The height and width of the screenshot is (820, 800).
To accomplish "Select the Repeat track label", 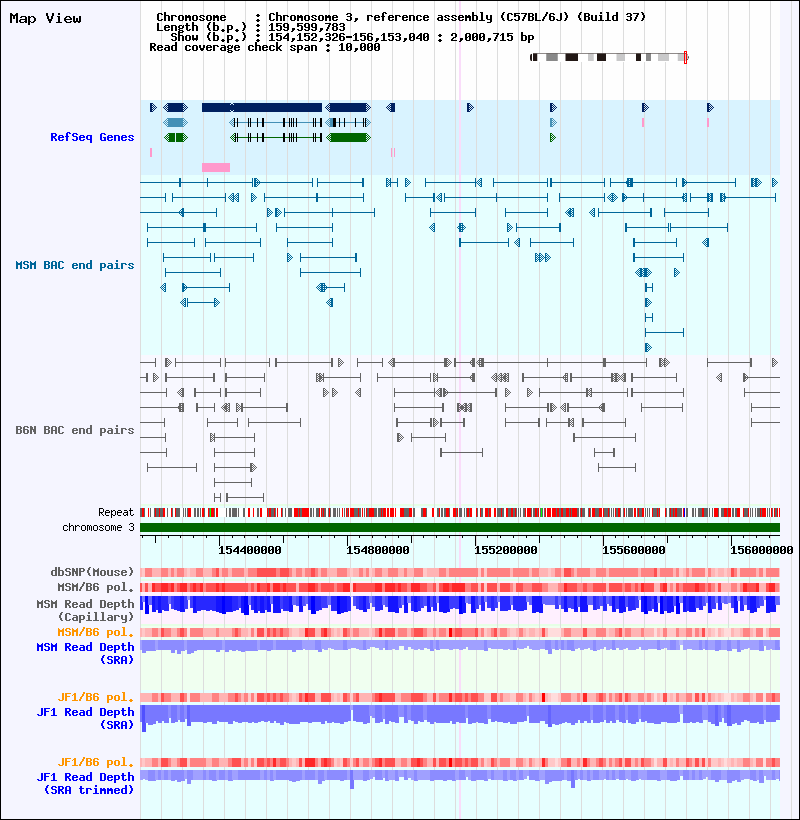I will tap(116, 512).
